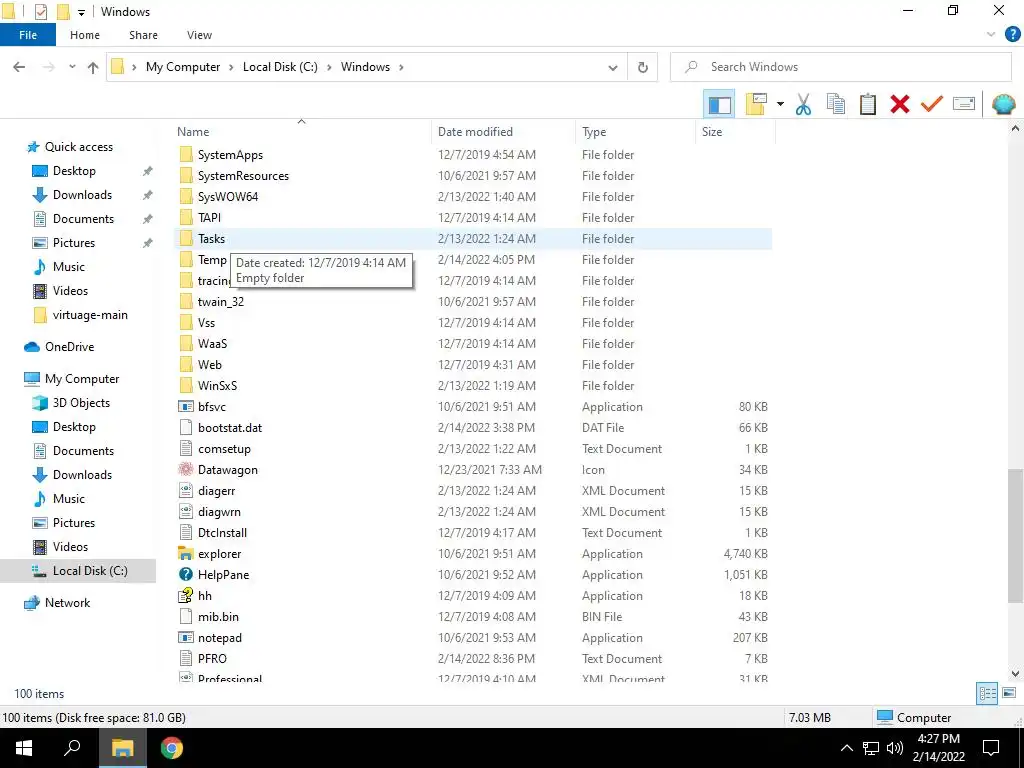Switch to Details view layout button

coord(987,693)
